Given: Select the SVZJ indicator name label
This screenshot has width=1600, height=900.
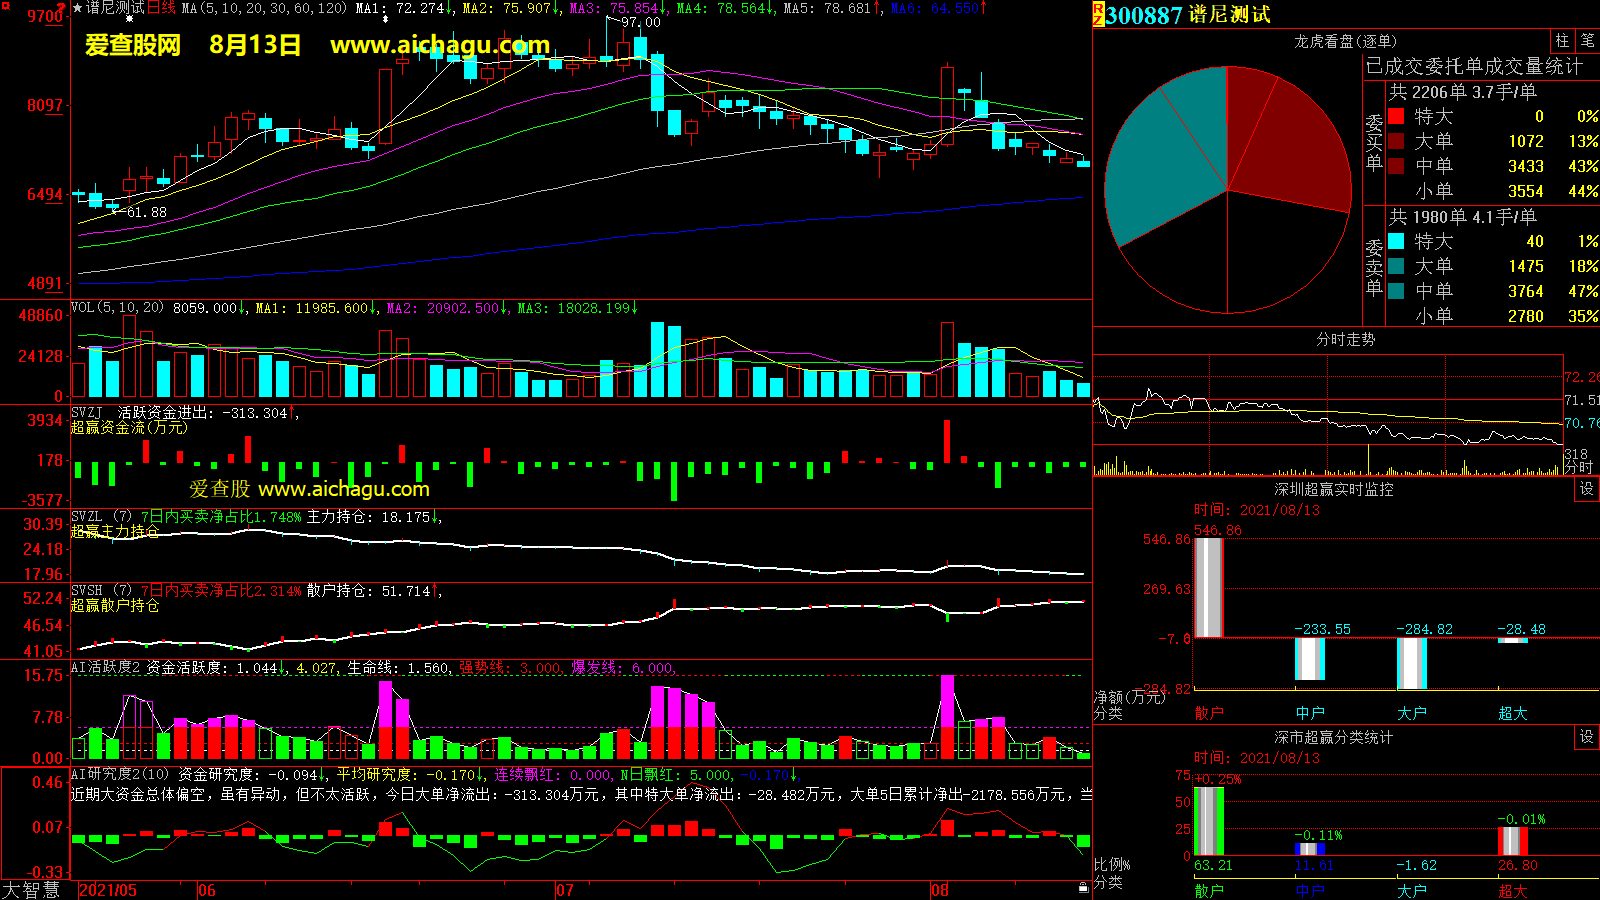Looking at the screenshot, I should pos(87,412).
